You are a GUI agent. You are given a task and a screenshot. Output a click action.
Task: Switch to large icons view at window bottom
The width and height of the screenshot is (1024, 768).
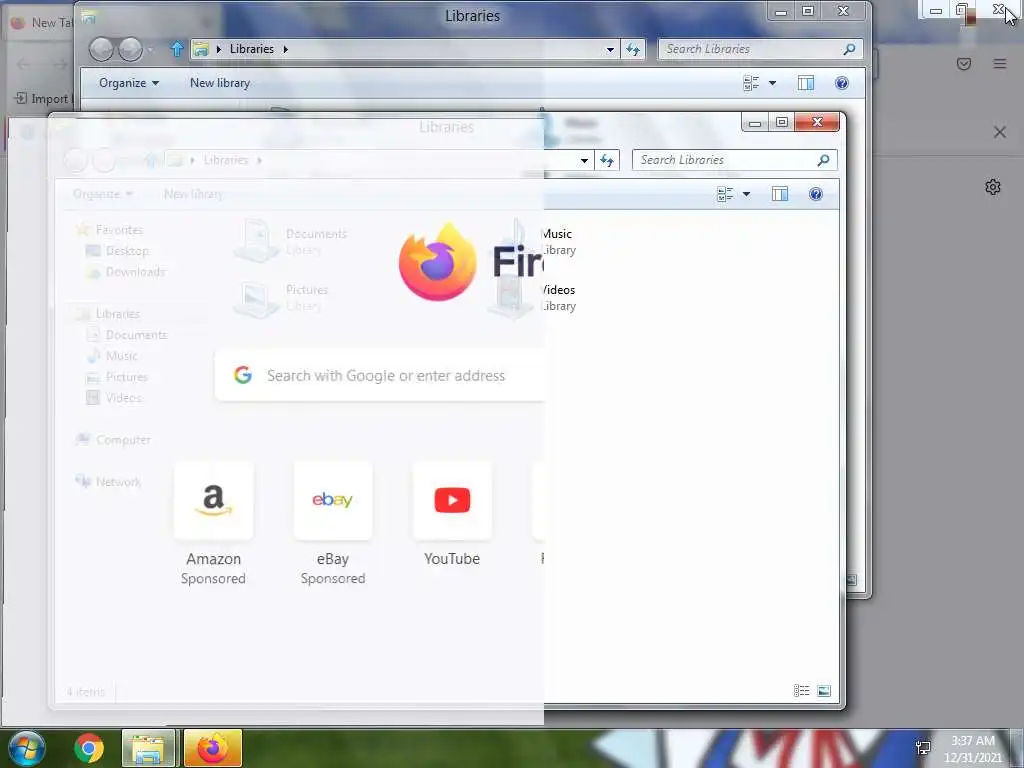coord(824,691)
